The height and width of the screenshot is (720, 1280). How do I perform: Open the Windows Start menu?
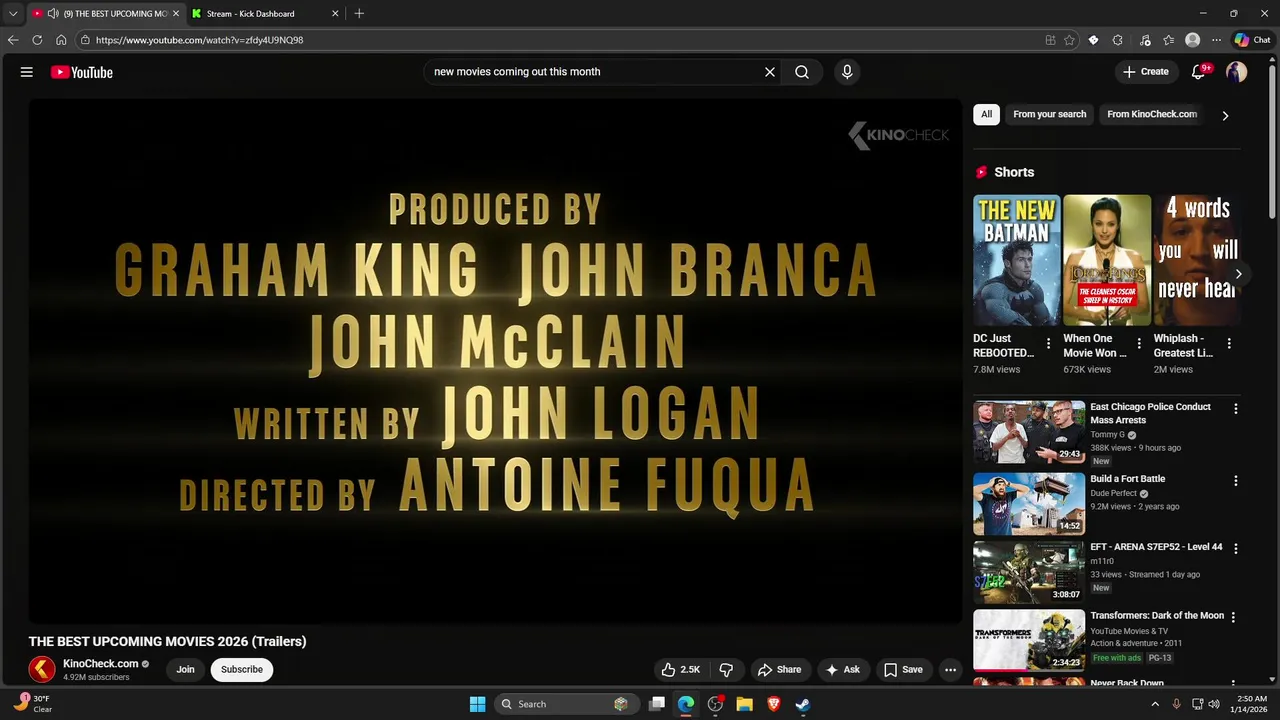pyautogui.click(x=478, y=704)
